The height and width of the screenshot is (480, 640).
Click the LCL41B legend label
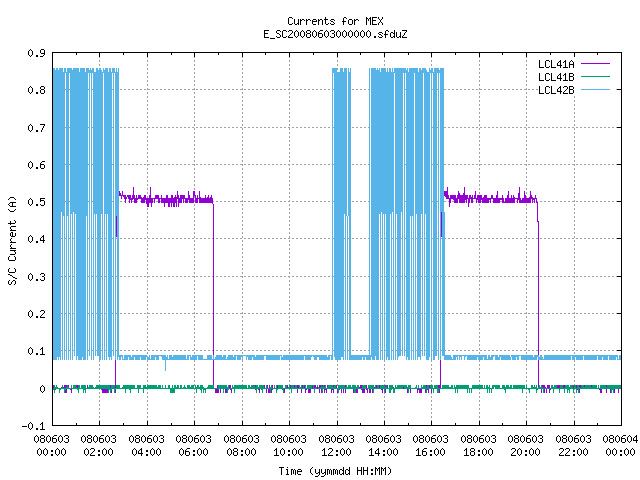click(556, 77)
